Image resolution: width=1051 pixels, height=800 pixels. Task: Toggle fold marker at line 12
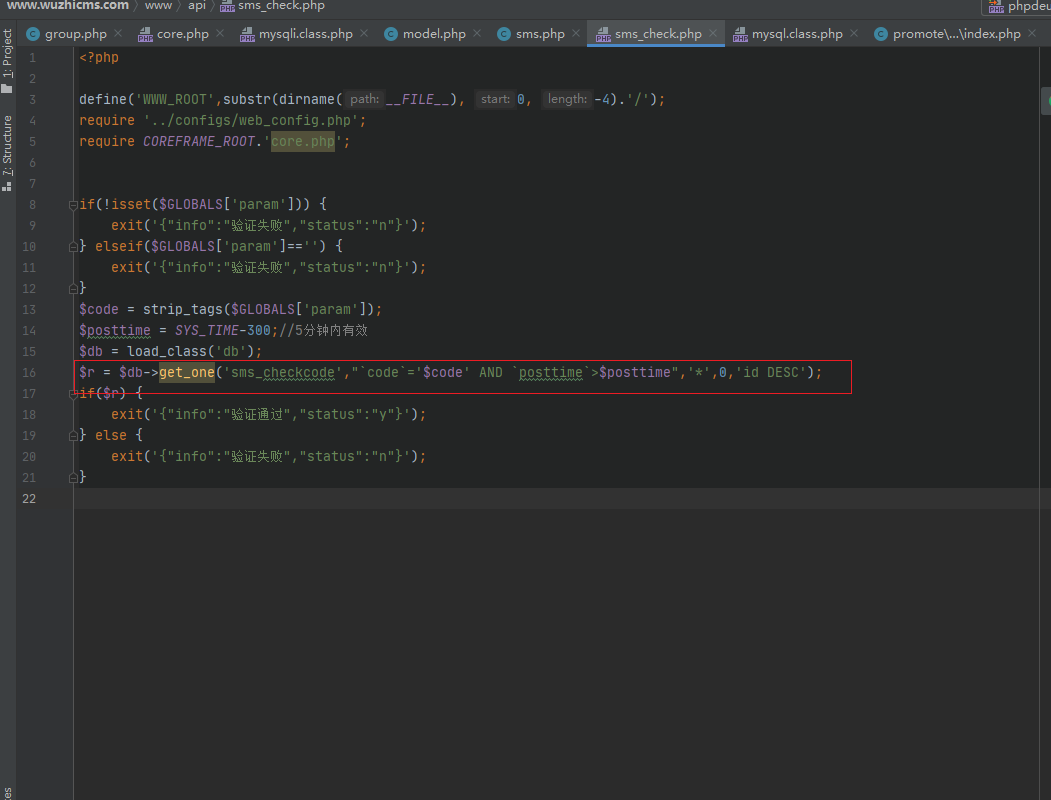(73, 289)
